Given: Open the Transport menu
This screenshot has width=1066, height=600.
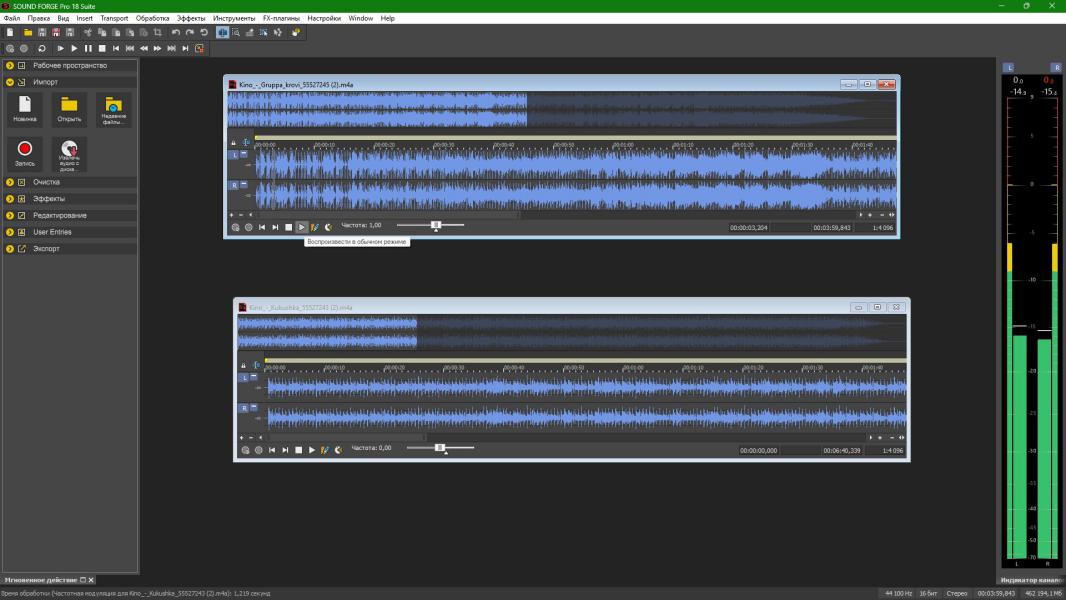Looking at the screenshot, I should pyautogui.click(x=114, y=18).
